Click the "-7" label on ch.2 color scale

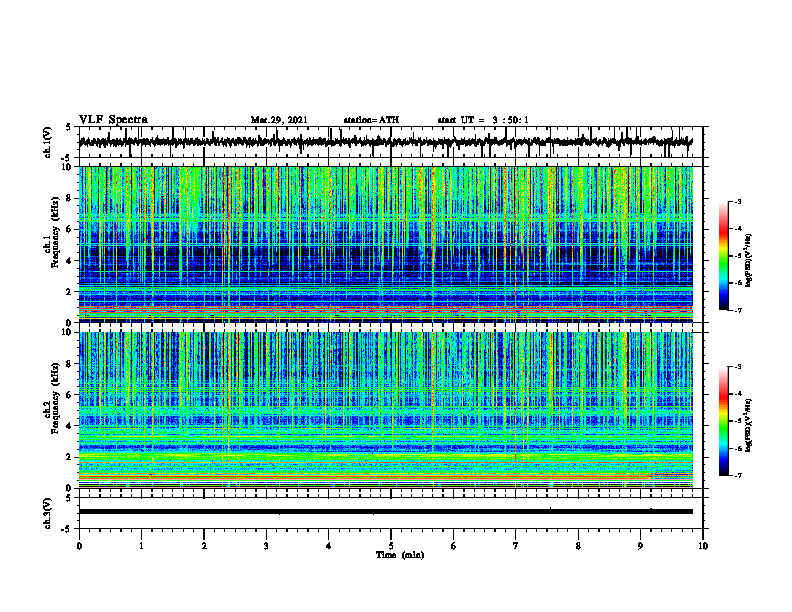pos(738,475)
